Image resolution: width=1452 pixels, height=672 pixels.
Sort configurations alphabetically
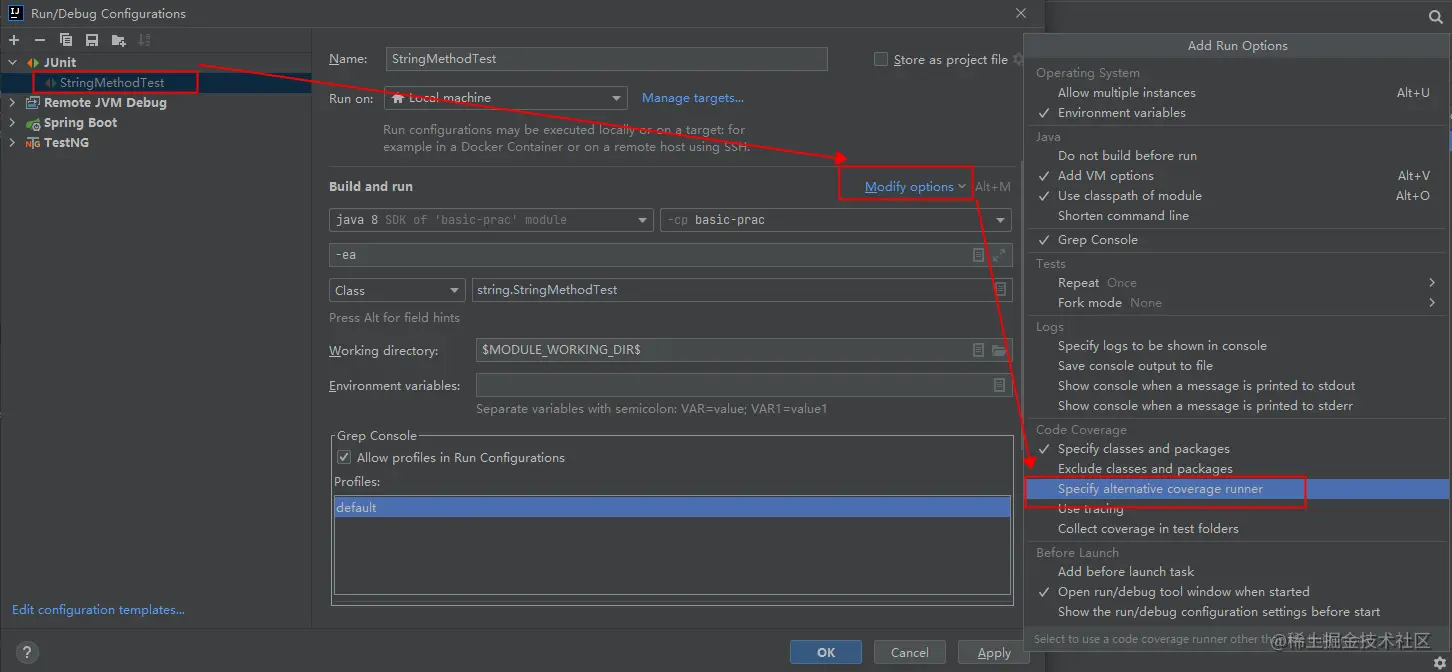coord(142,40)
